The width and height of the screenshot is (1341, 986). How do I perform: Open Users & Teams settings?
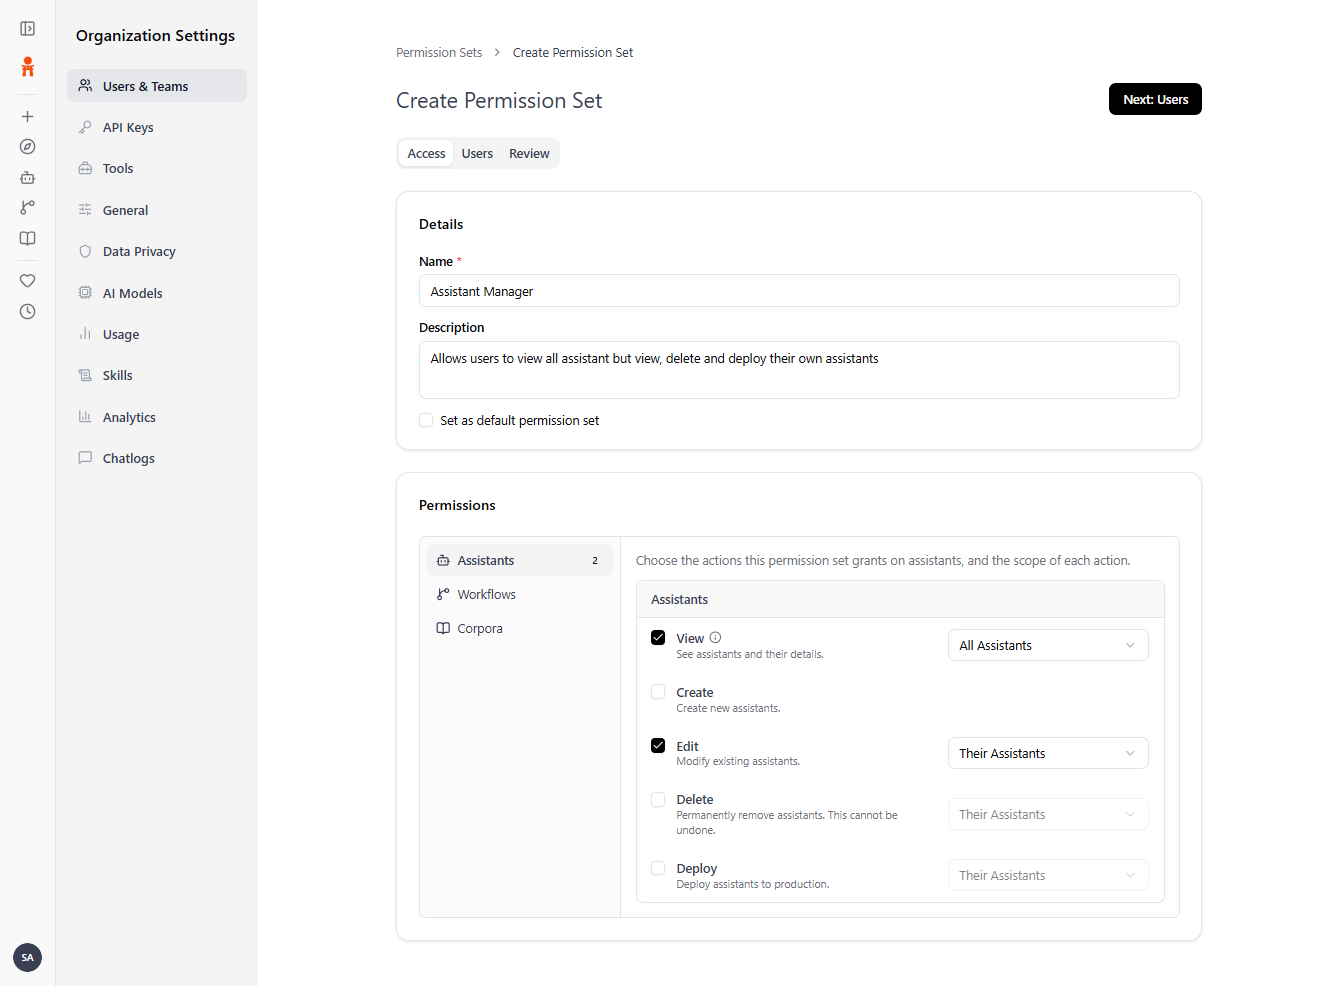[157, 86]
